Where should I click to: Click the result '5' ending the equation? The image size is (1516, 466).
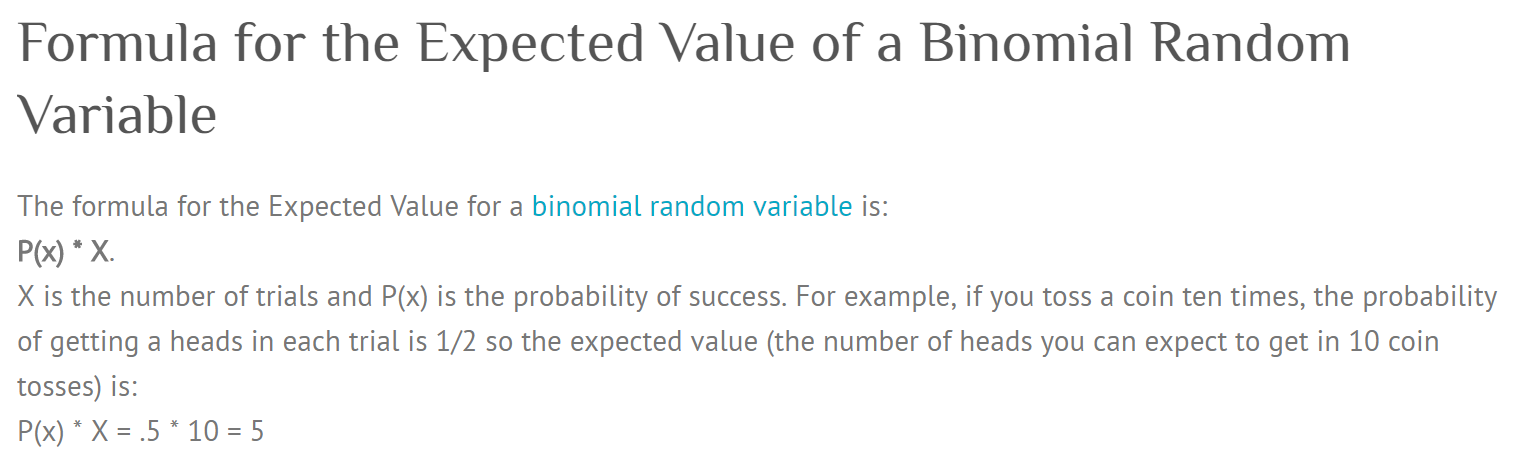257,432
